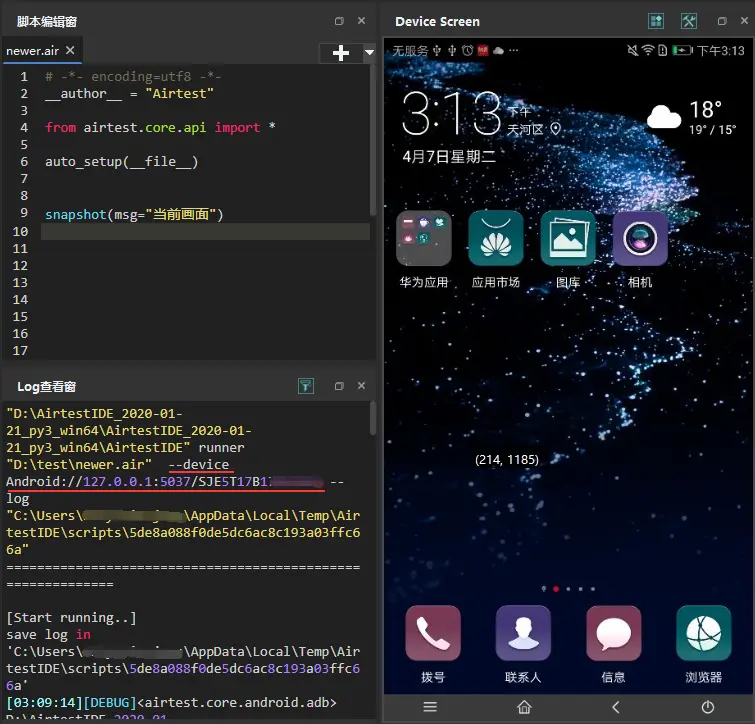Add a new script with the plus button

341,53
